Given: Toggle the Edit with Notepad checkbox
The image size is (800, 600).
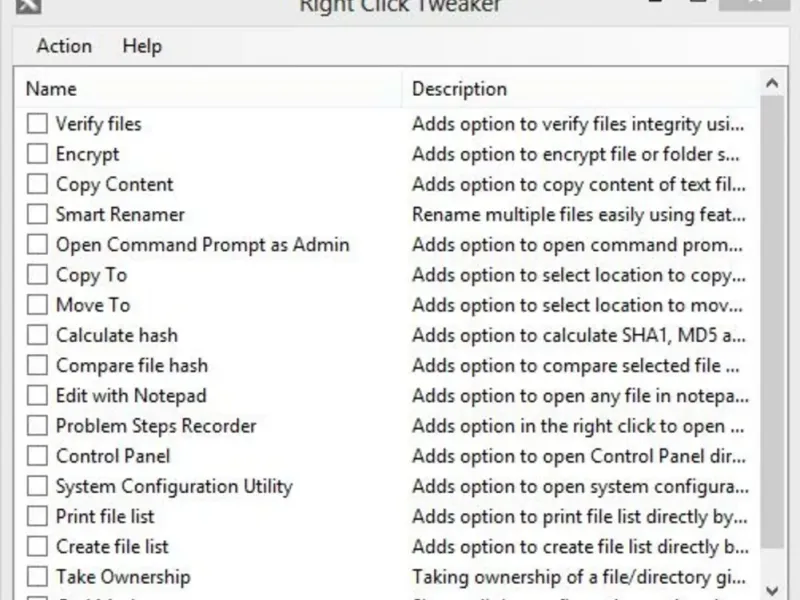Looking at the screenshot, I should tap(38, 396).
